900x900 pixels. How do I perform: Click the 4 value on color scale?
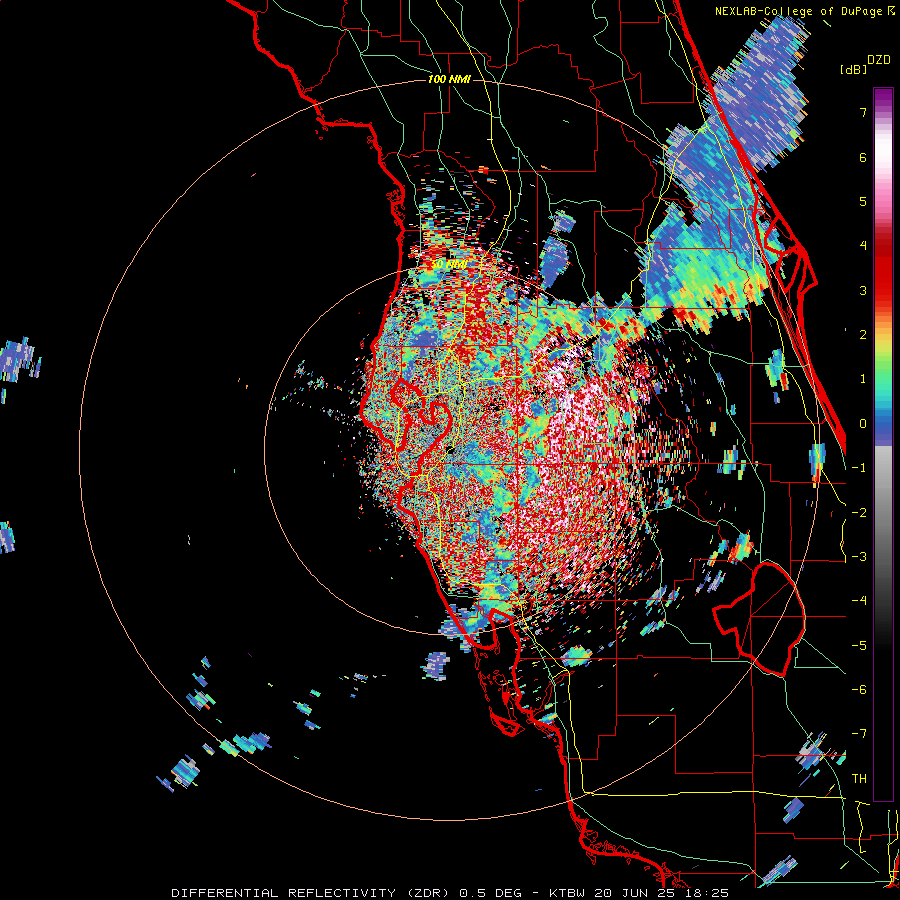click(x=863, y=246)
